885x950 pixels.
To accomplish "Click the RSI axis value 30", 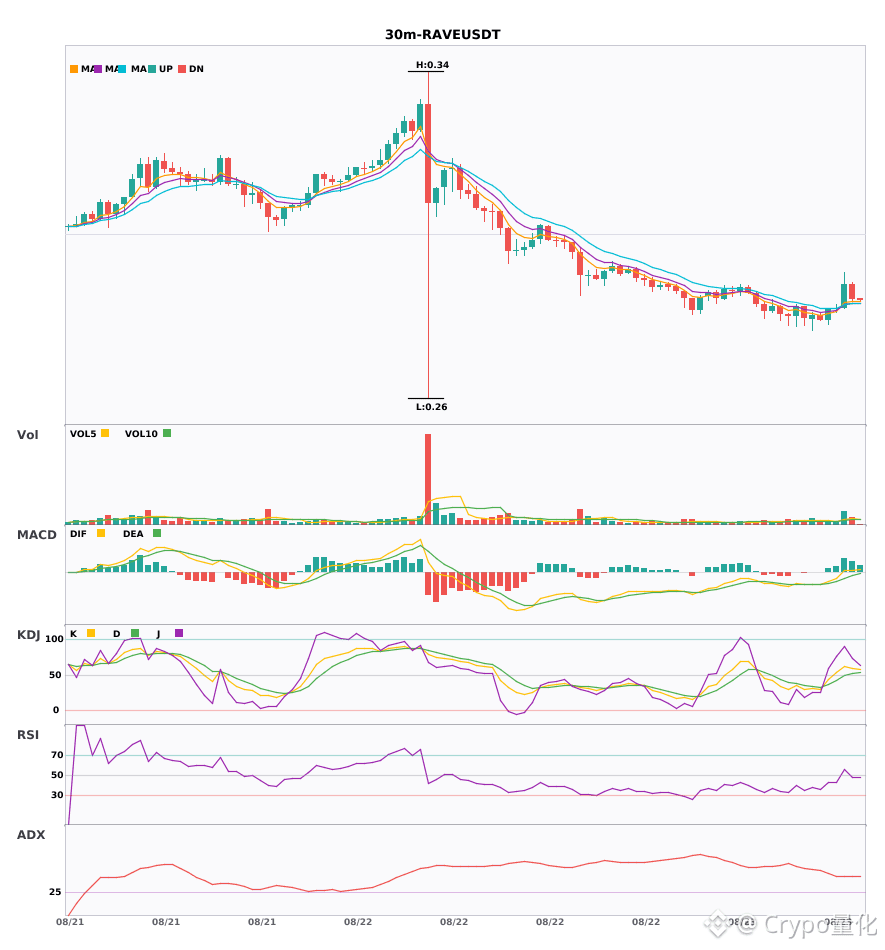I will click(57, 795).
